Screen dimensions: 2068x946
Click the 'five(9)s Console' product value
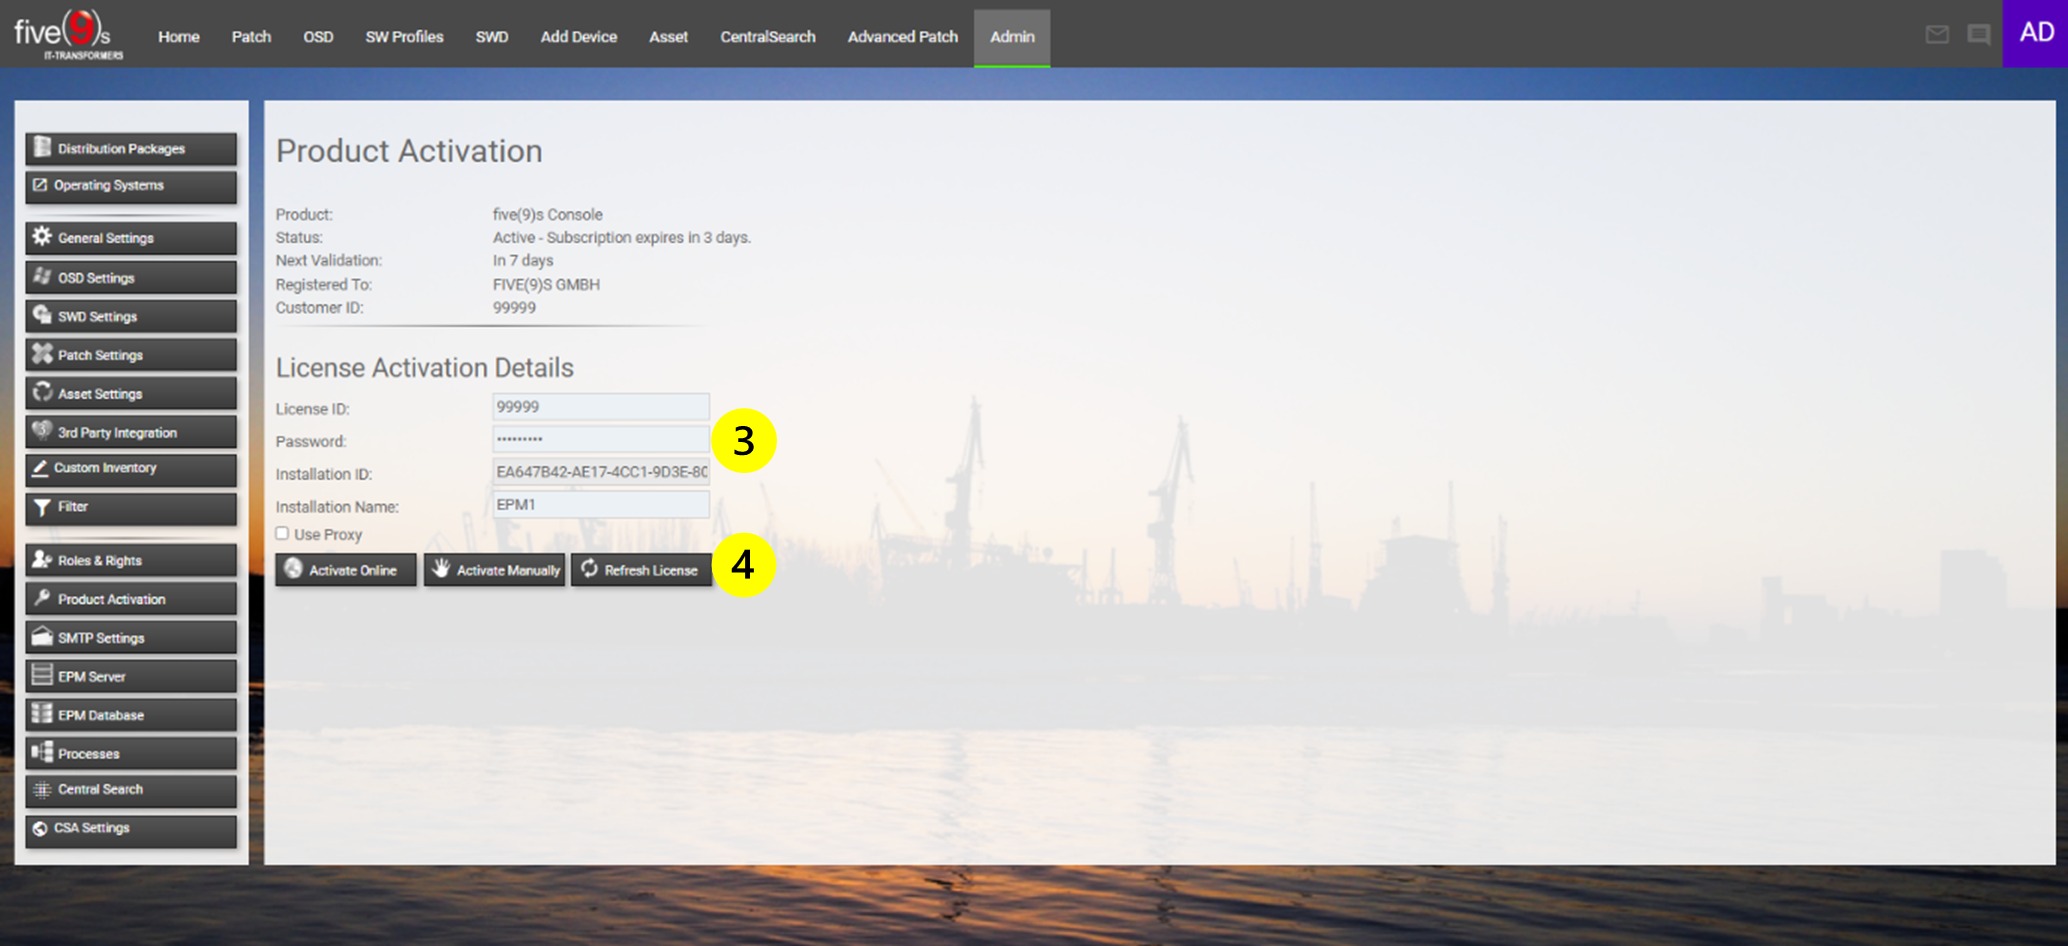coord(548,214)
